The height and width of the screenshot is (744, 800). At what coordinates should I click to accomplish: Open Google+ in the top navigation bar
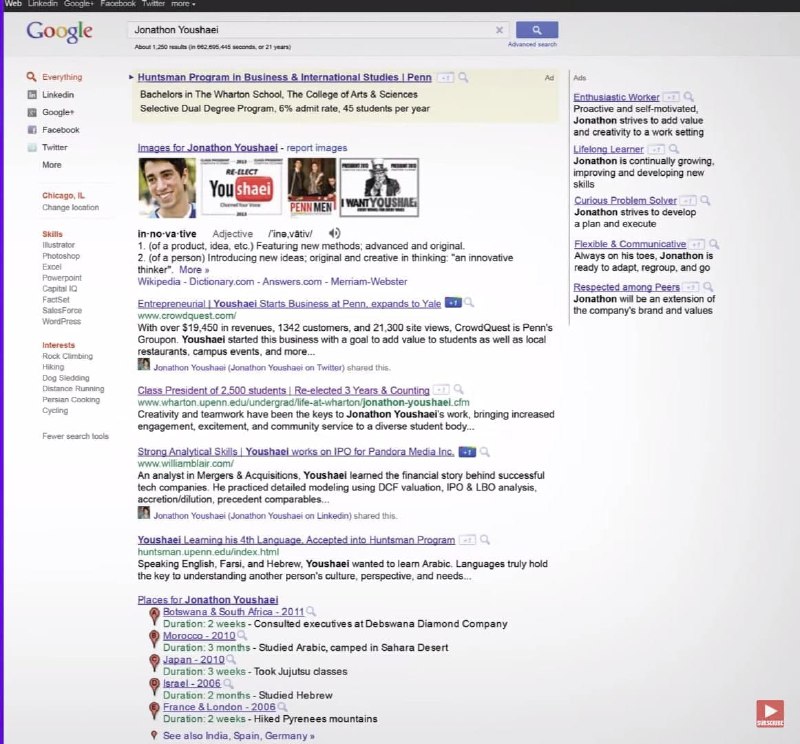click(79, 4)
